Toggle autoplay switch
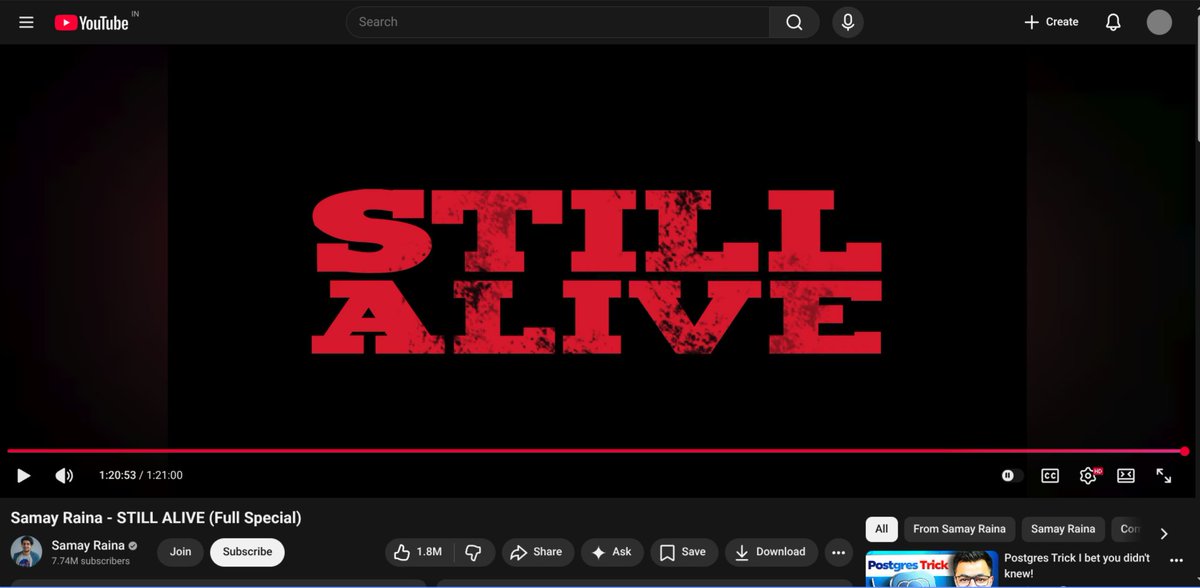This screenshot has height=588, width=1200. (1012, 476)
